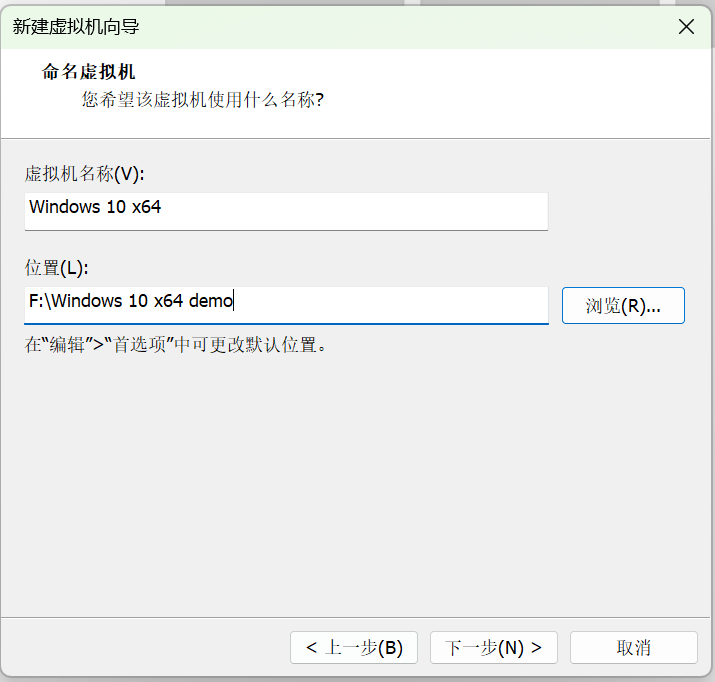Go back with 上一步(B) button
This screenshot has height=682, width=715.
[x=354, y=647]
